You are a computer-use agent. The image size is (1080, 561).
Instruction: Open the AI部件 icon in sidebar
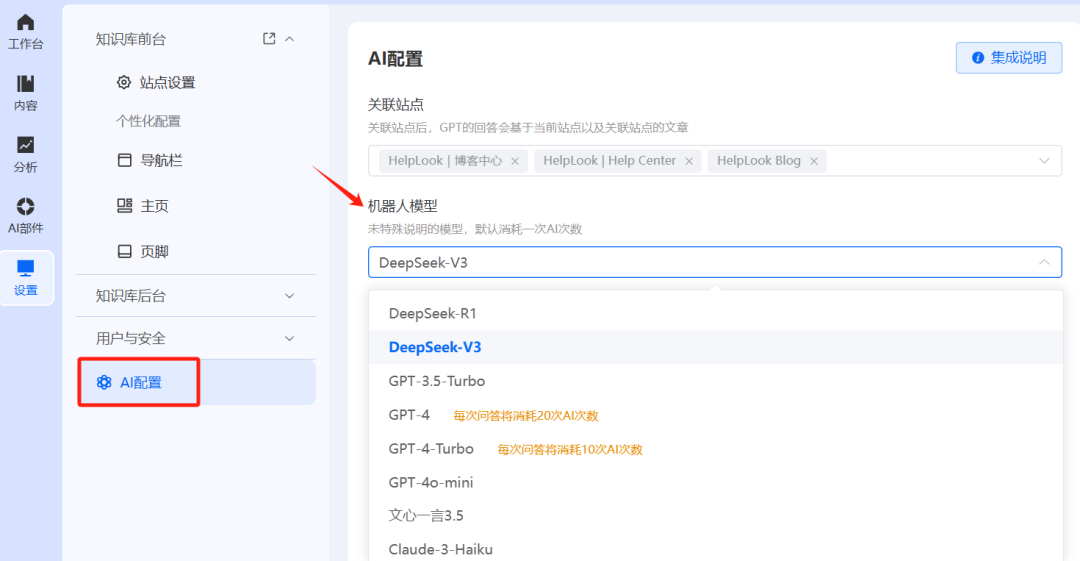(x=25, y=206)
